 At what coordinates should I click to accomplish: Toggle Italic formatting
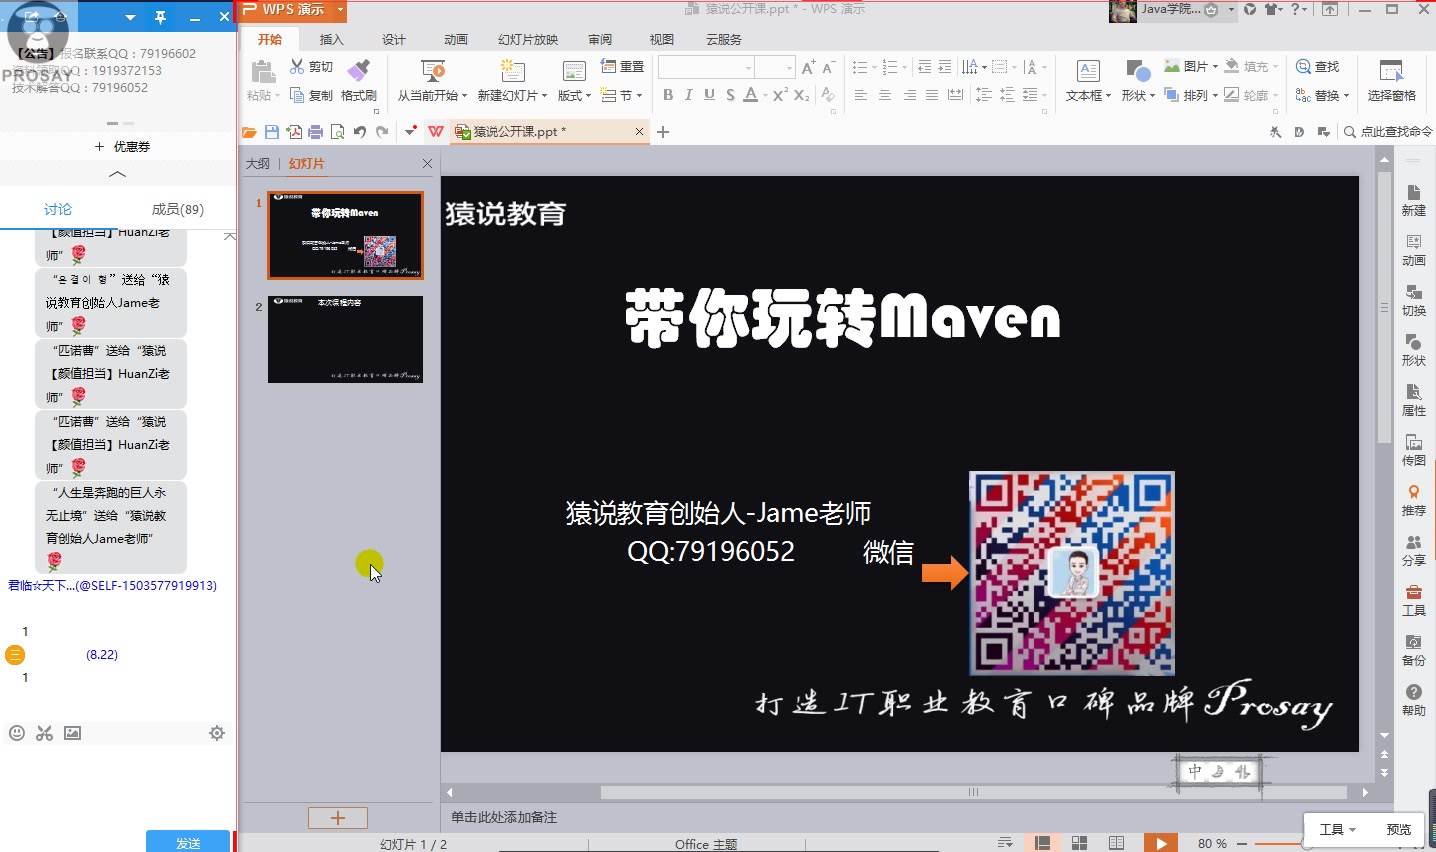coord(688,95)
